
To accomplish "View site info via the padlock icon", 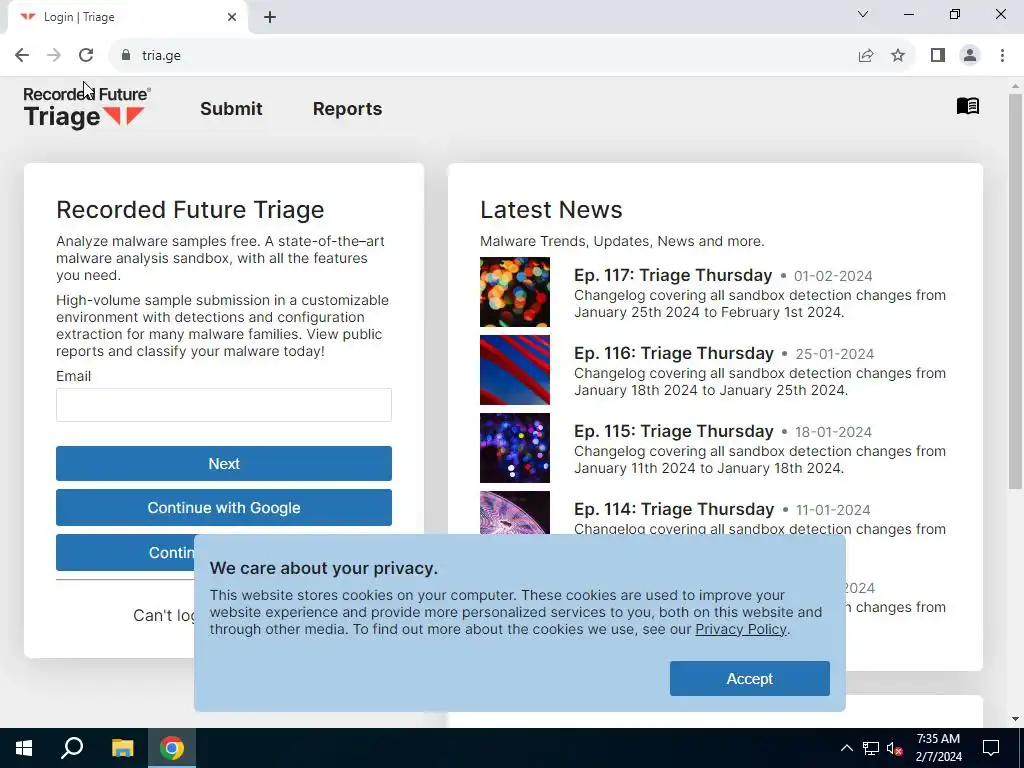I will pyautogui.click(x=126, y=56).
